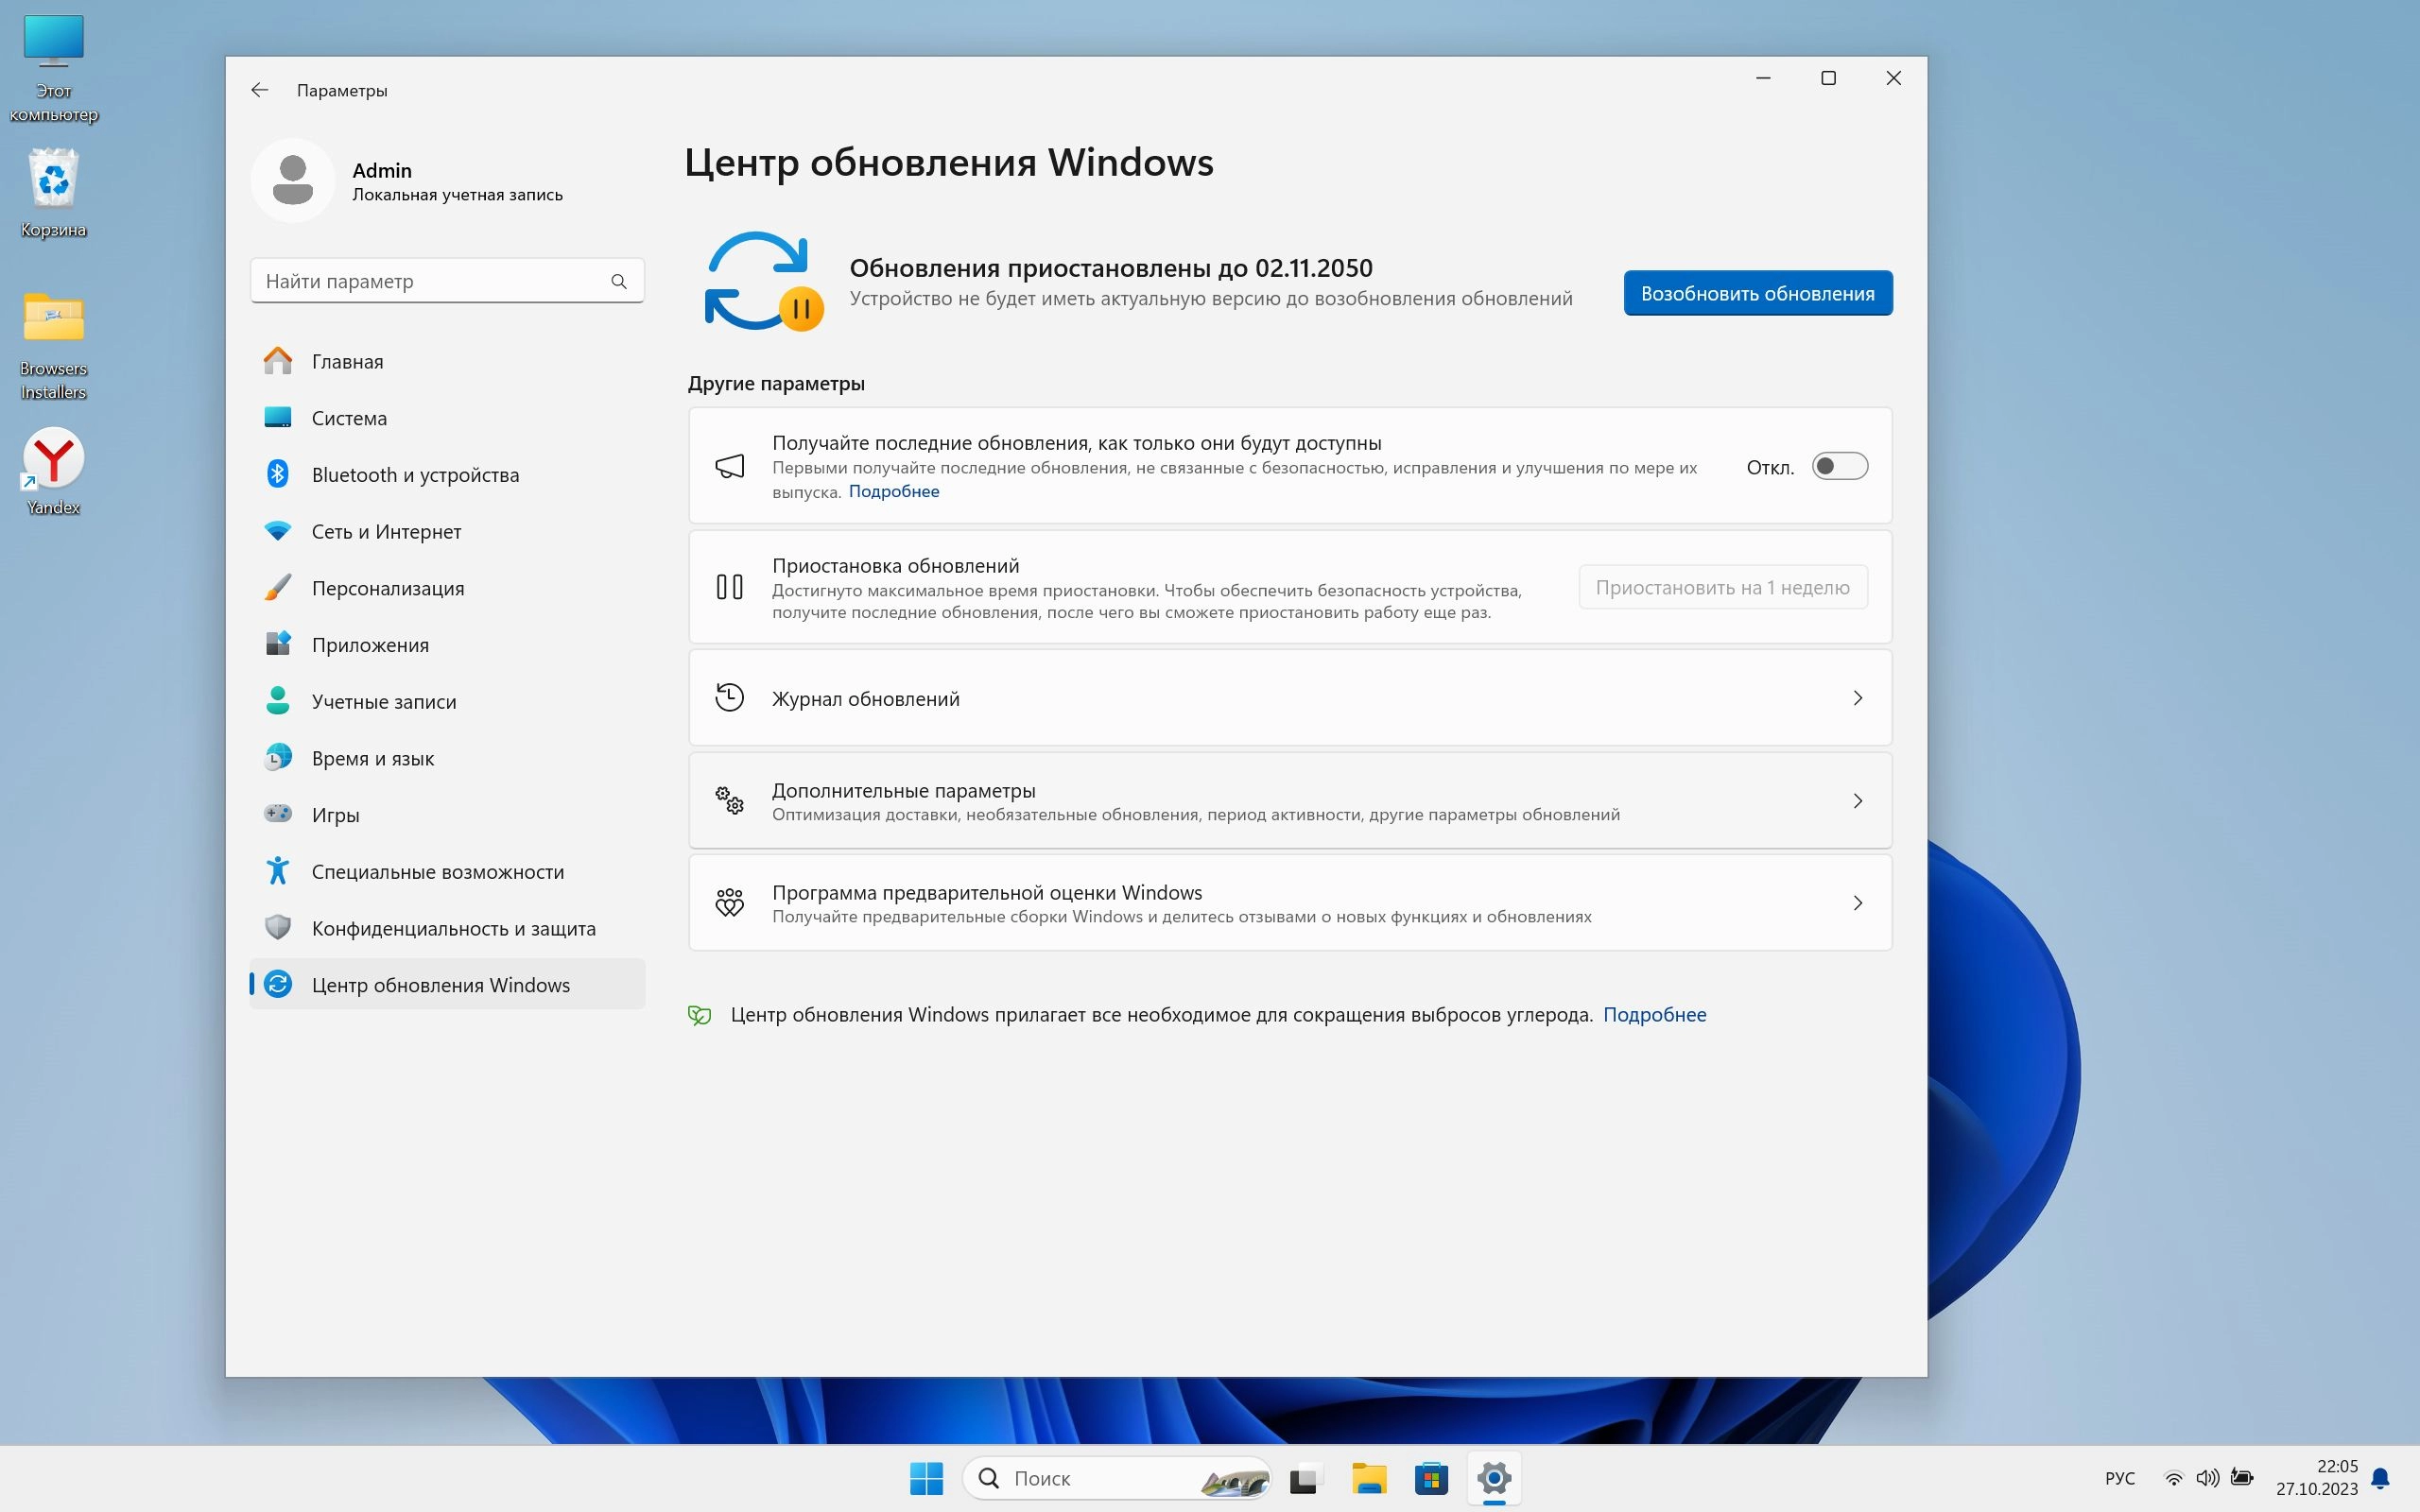Screen dimensions: 2420x1512
Task: Click the Найти параметр search field
Action: tap(430, 282)
